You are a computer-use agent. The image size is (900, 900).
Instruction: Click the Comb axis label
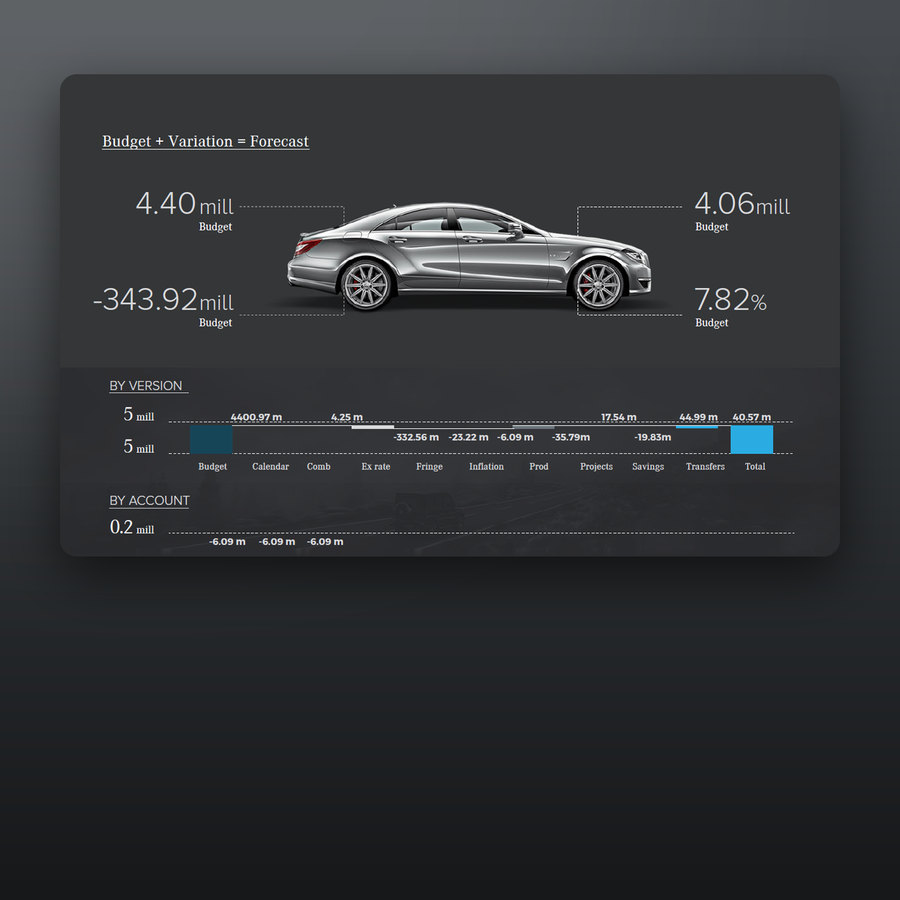(319, 467)
